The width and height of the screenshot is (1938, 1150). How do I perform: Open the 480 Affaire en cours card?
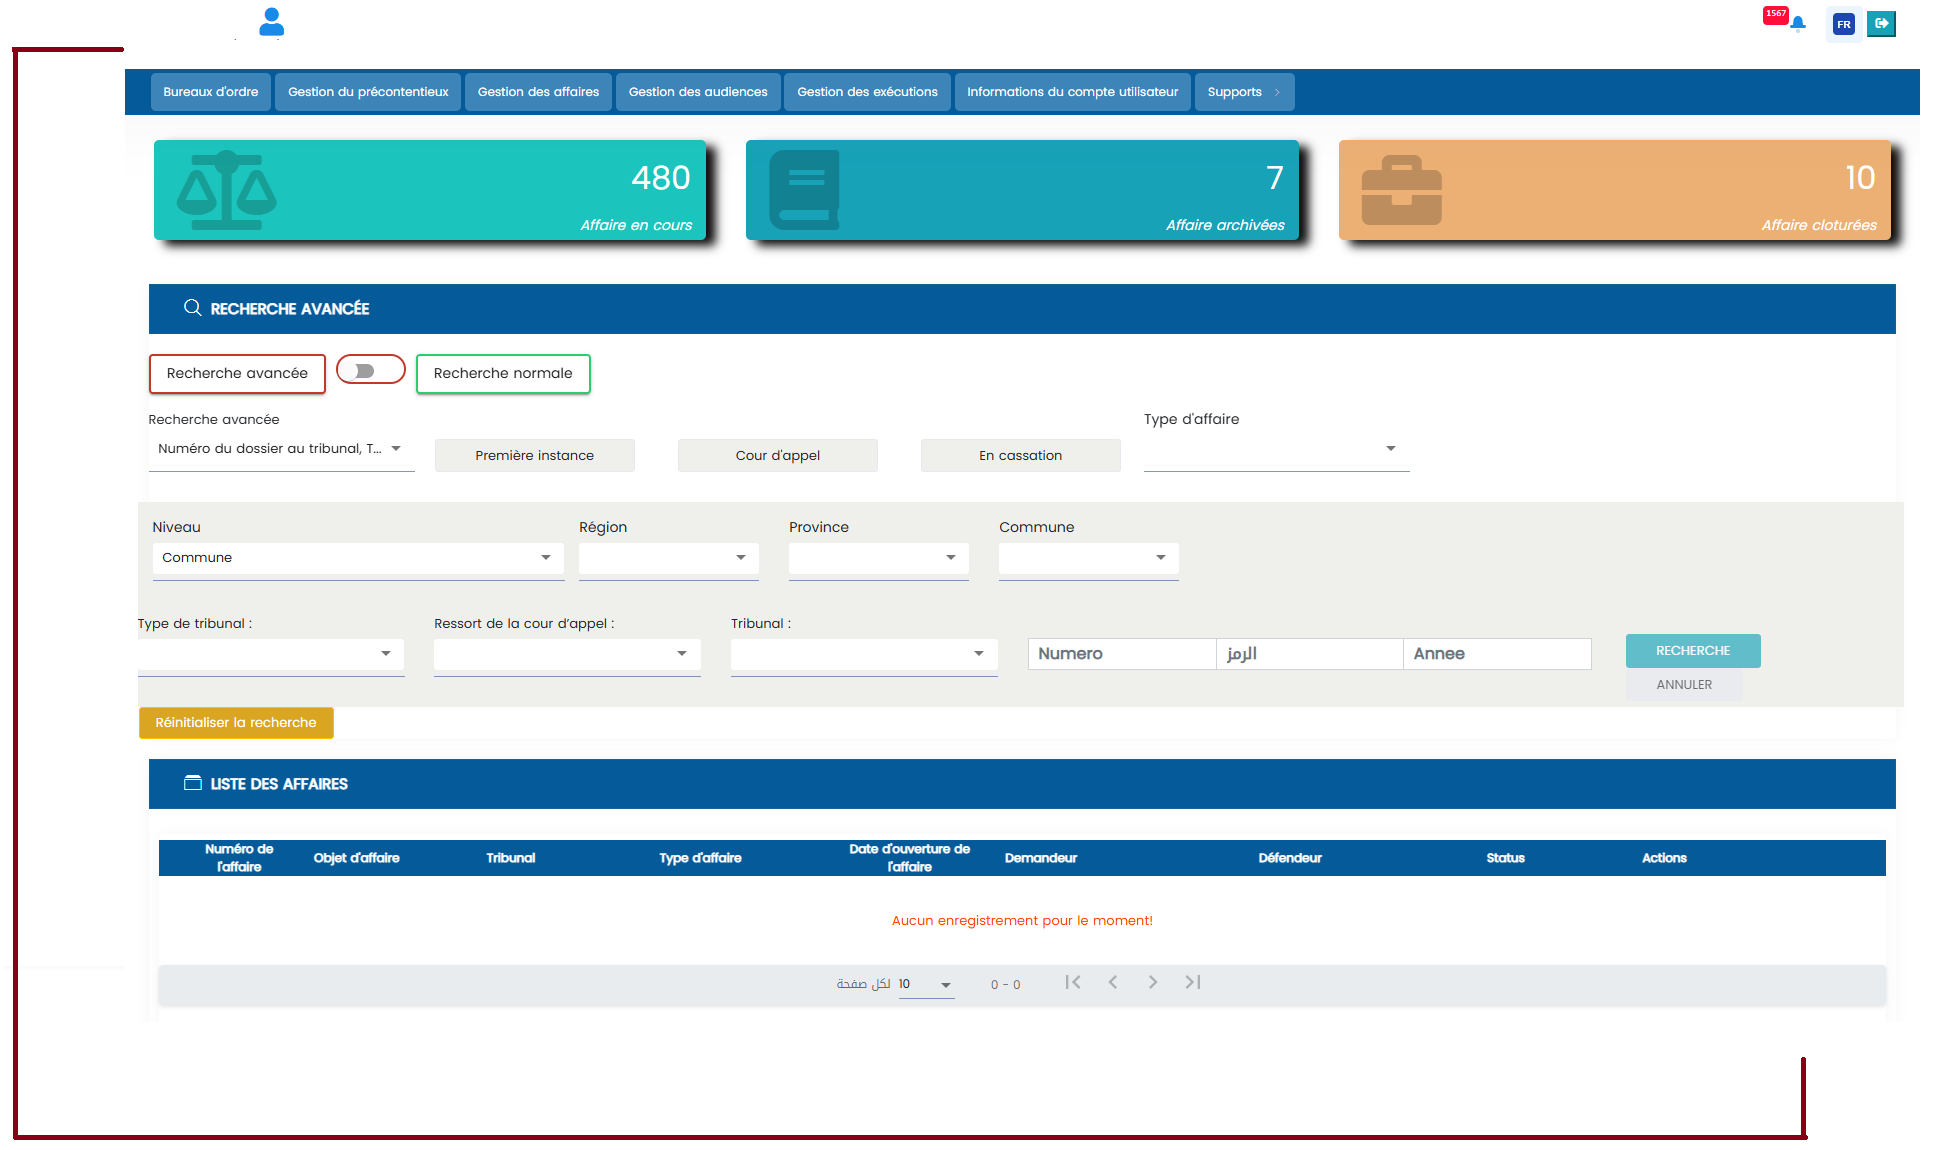tap(430, 190)
